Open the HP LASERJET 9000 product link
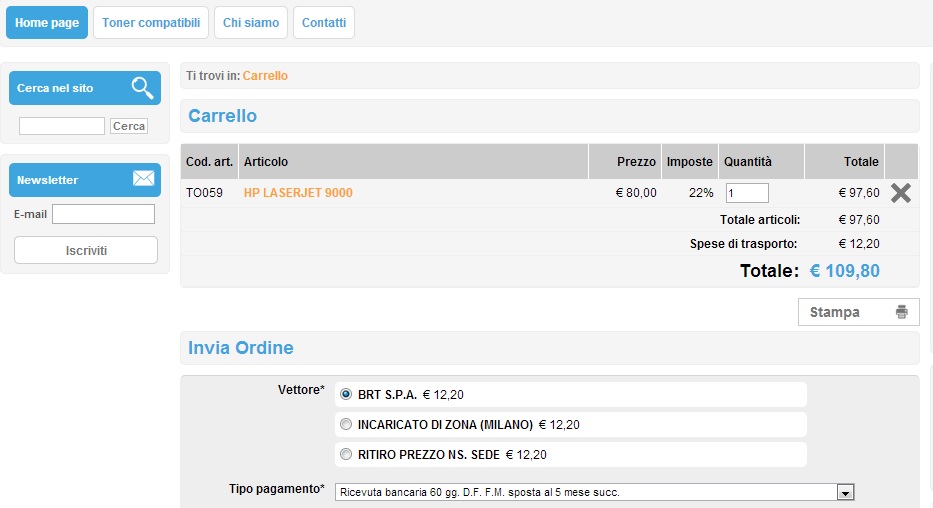Viewport: 933px width, 508px height. [x=298, y=193]
